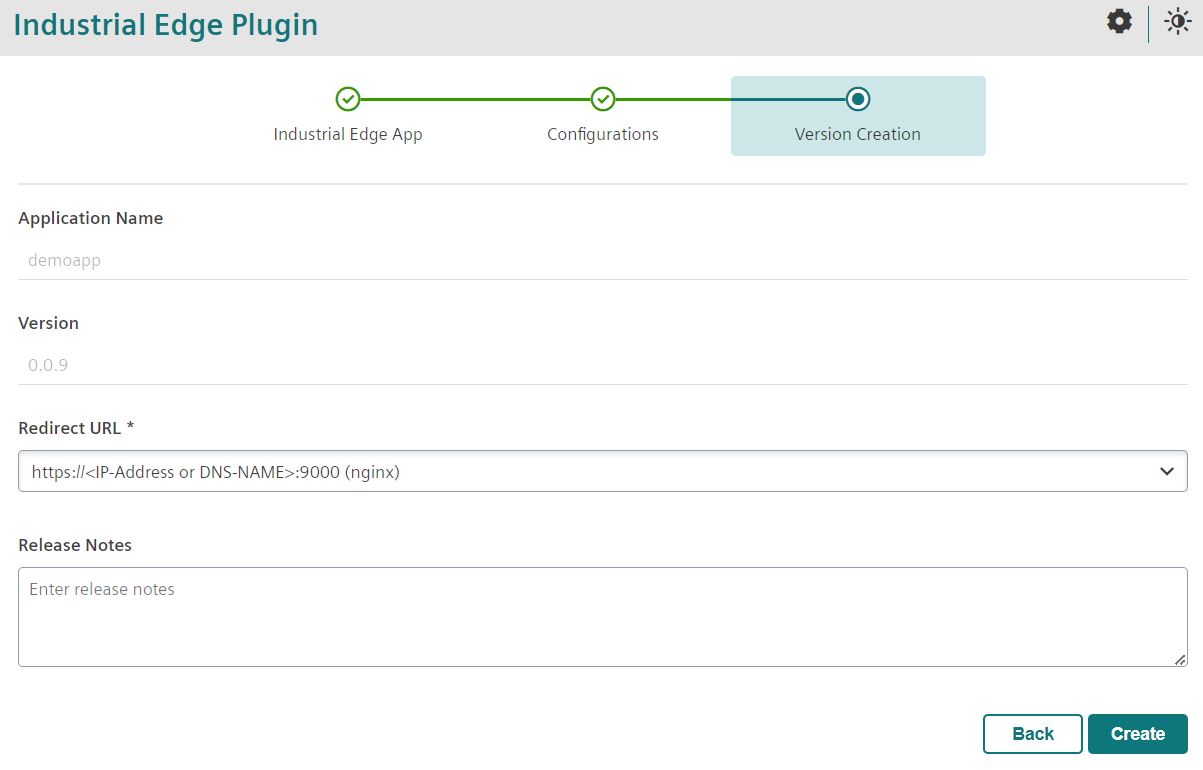
Task: Switch to the Configurations step label
Action: pyautogui.click(x=602, y=134)
